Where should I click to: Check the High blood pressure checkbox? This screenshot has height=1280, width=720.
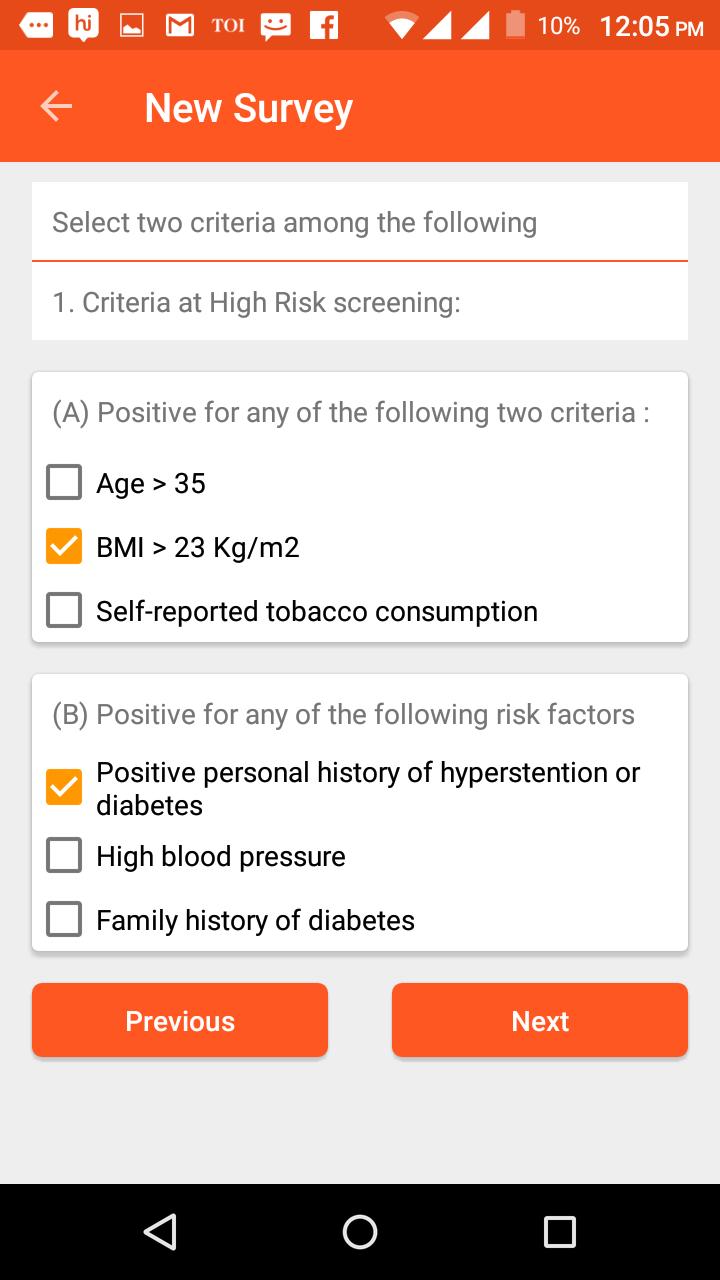click(x=64, y=856)
